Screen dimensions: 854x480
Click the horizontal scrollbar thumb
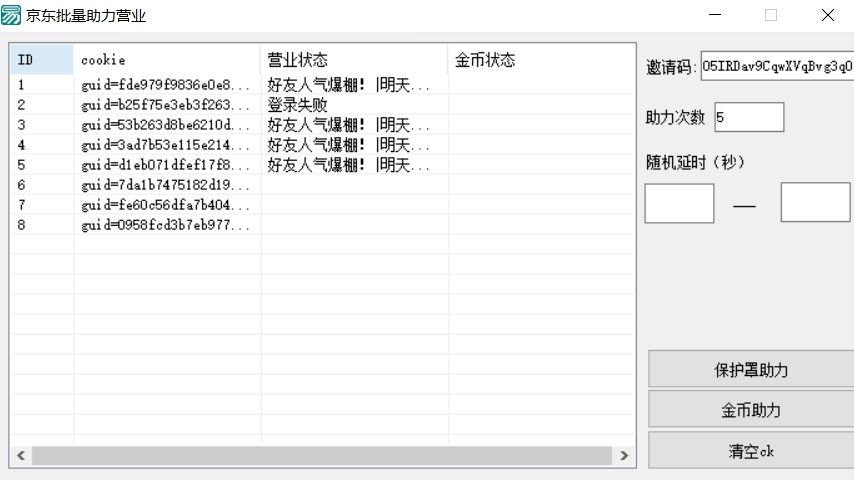tap(320, 455)
